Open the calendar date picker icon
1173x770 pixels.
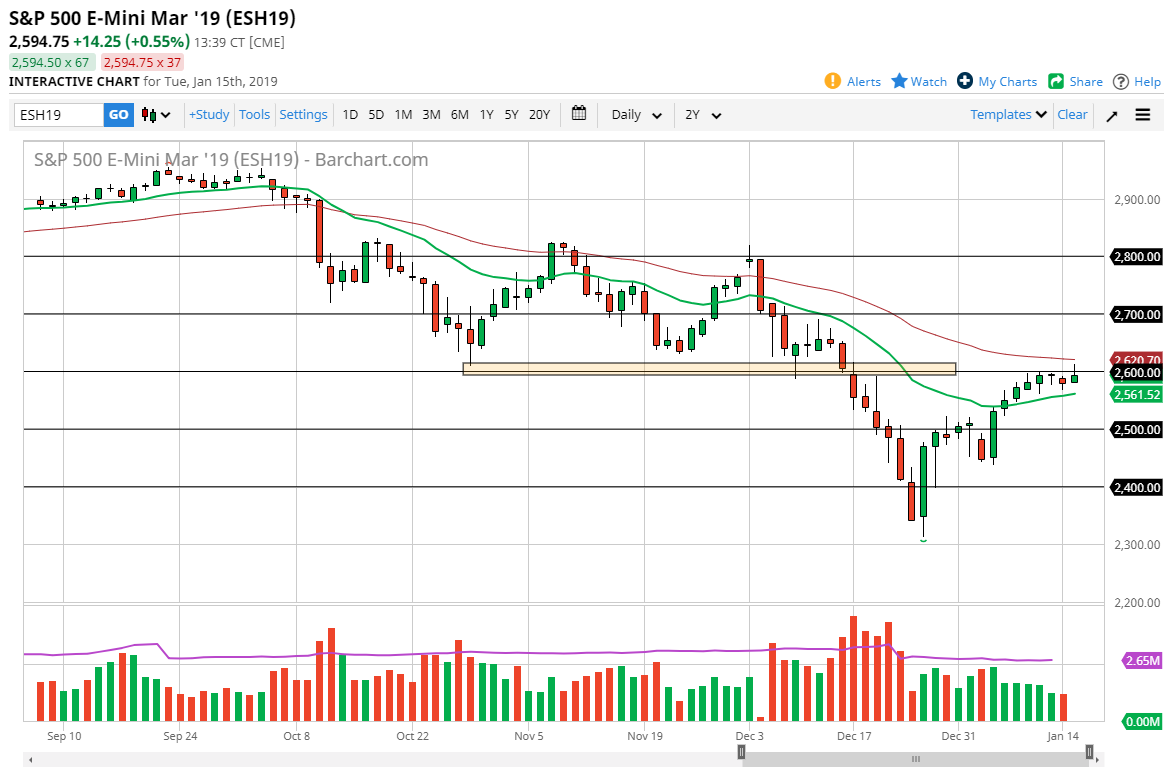click(x=579, y=114)
